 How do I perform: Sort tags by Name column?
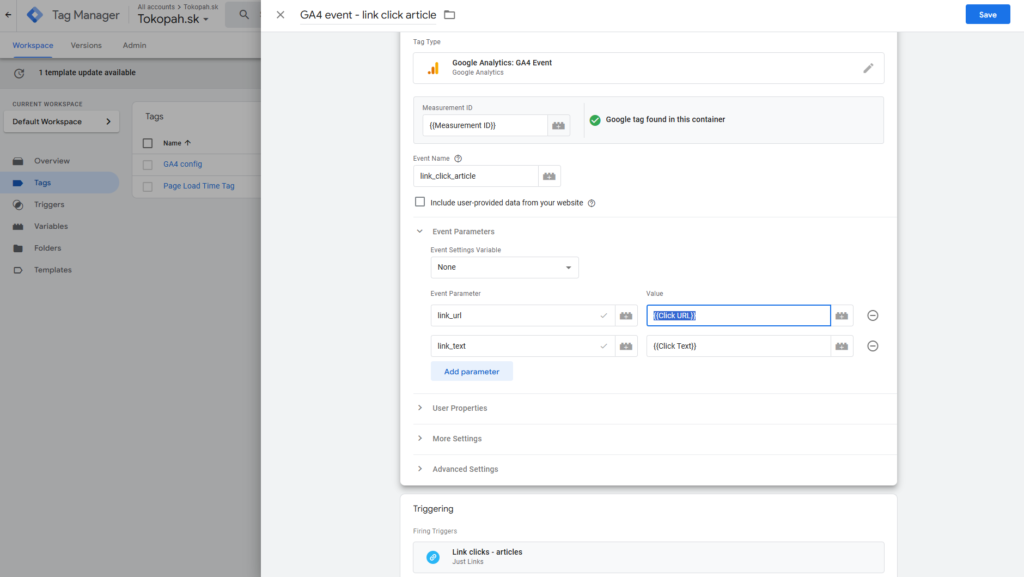(177, 143)
